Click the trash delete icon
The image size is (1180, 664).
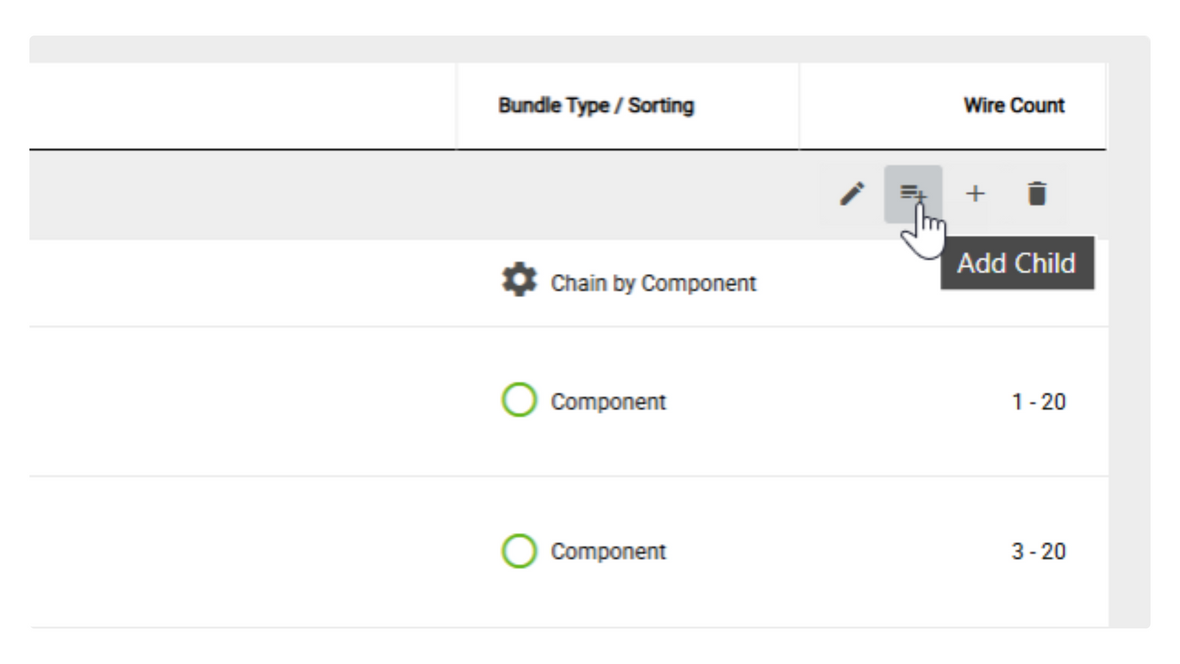click(x=1037, y=194)
